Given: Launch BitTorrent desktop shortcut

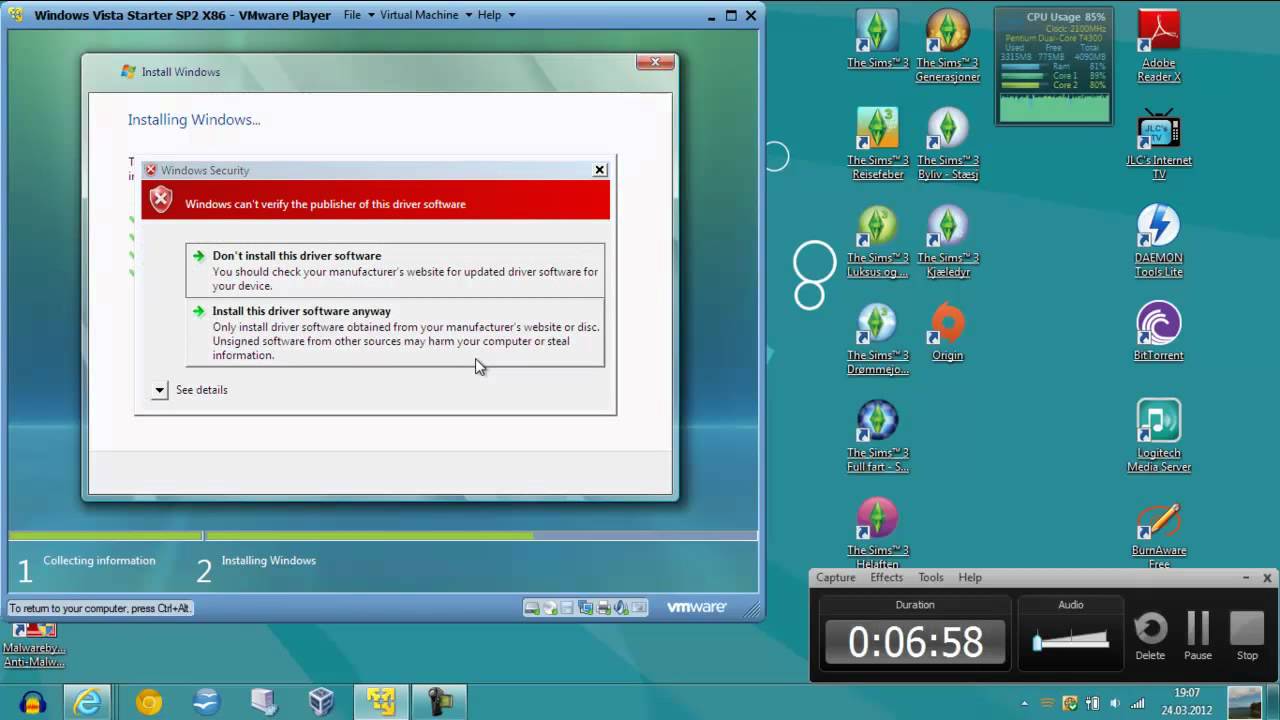Looking at the screenshot, I should [x=1159, y=332].
